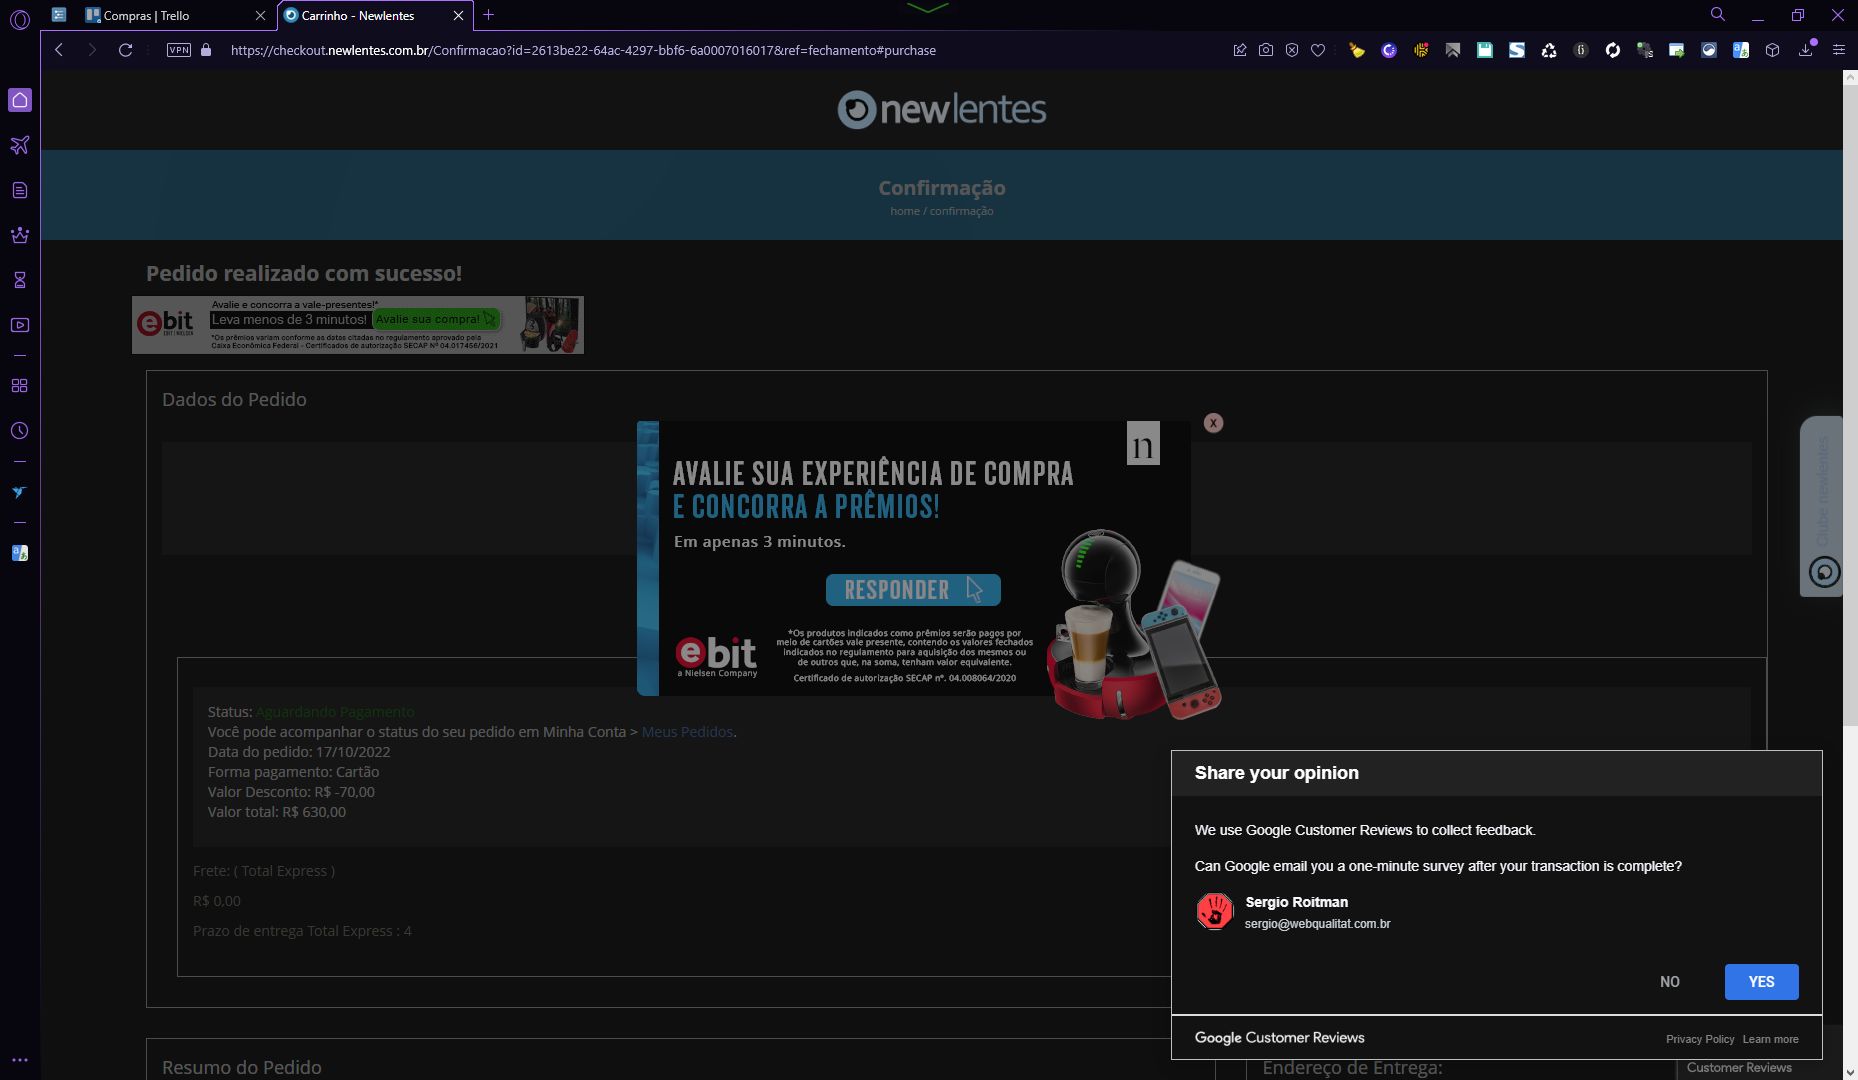Click the yellow broom extension icon
This screenshot has height=1080, width=1858.
(x=1357, y=50)
